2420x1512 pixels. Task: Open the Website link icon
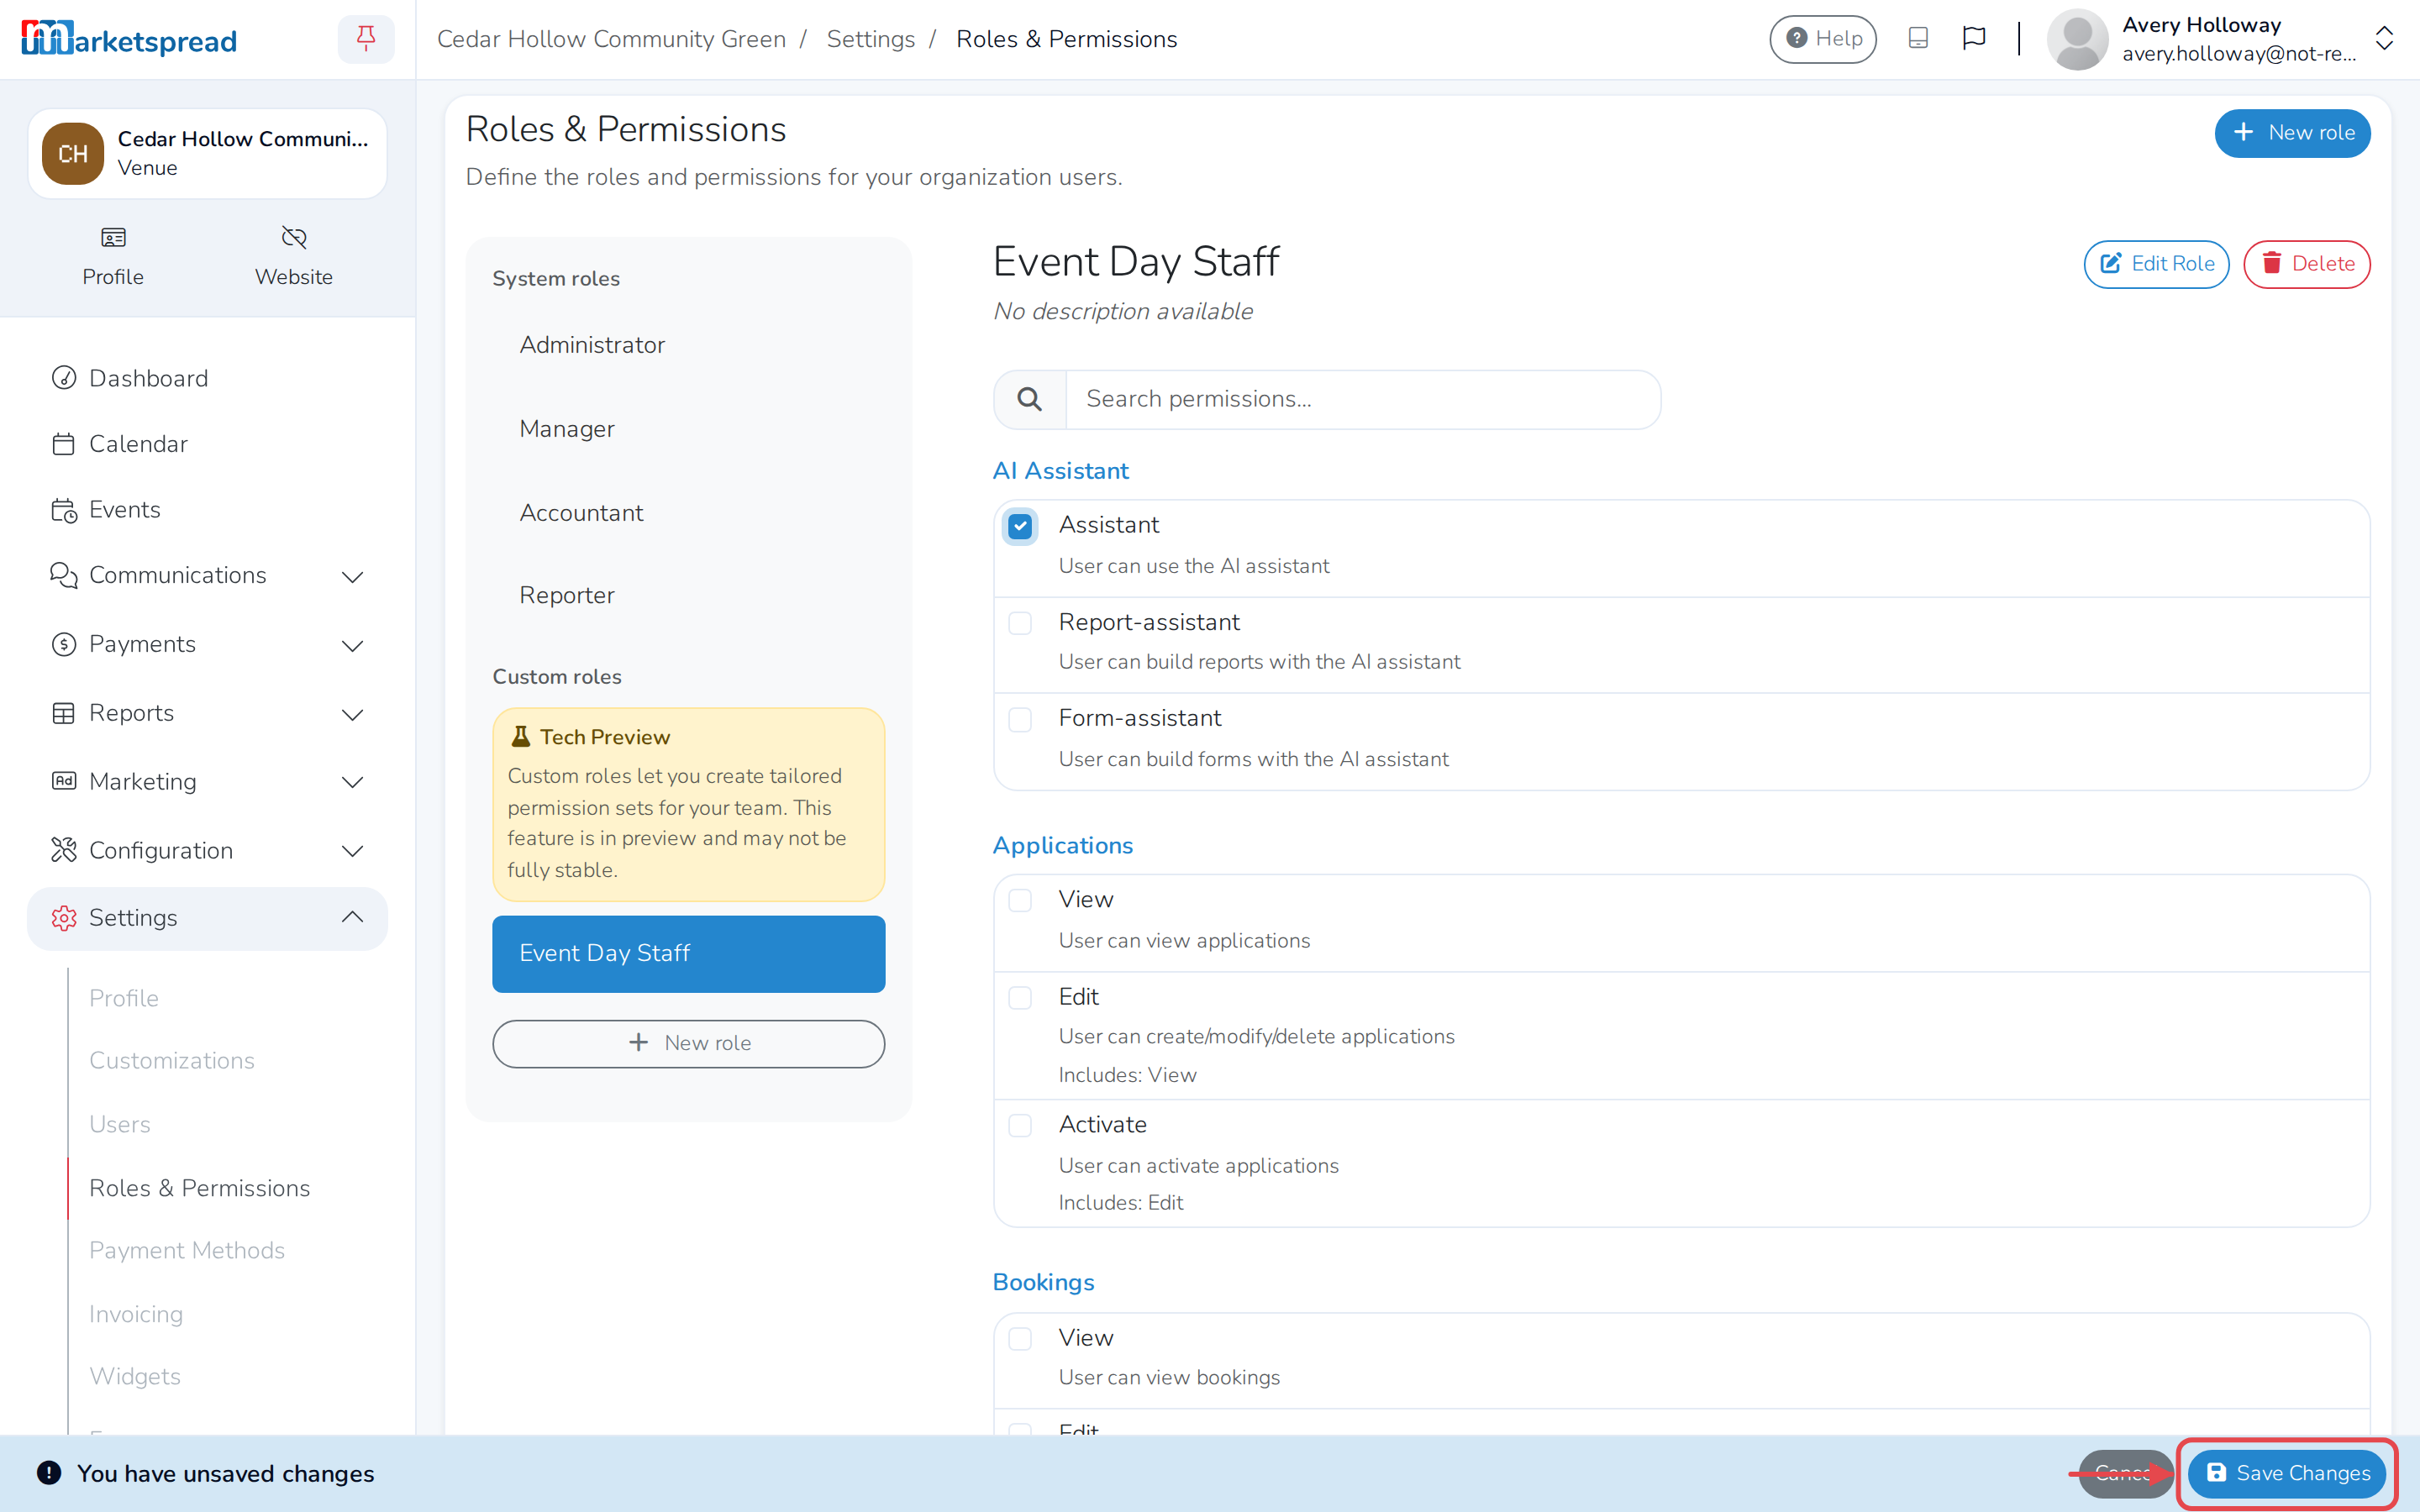tap(294, 238)
